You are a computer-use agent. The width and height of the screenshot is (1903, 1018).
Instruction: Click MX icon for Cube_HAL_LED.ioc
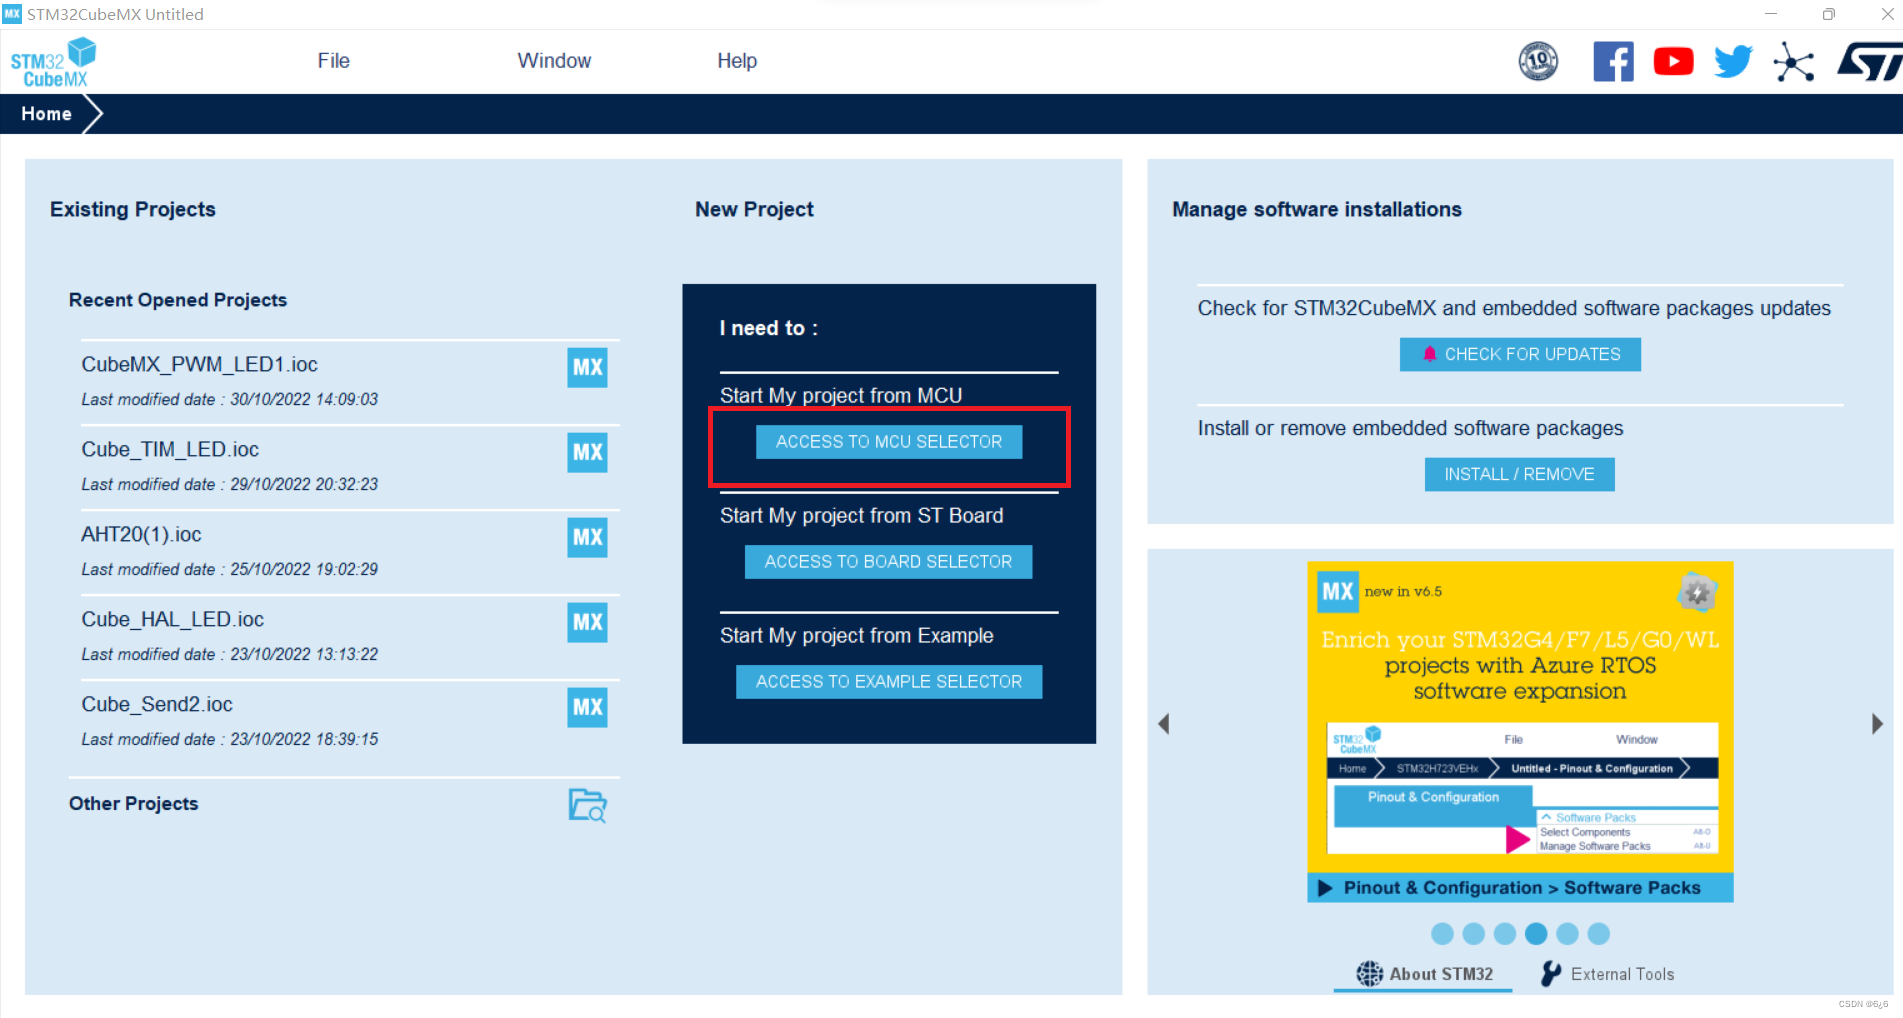587,622
